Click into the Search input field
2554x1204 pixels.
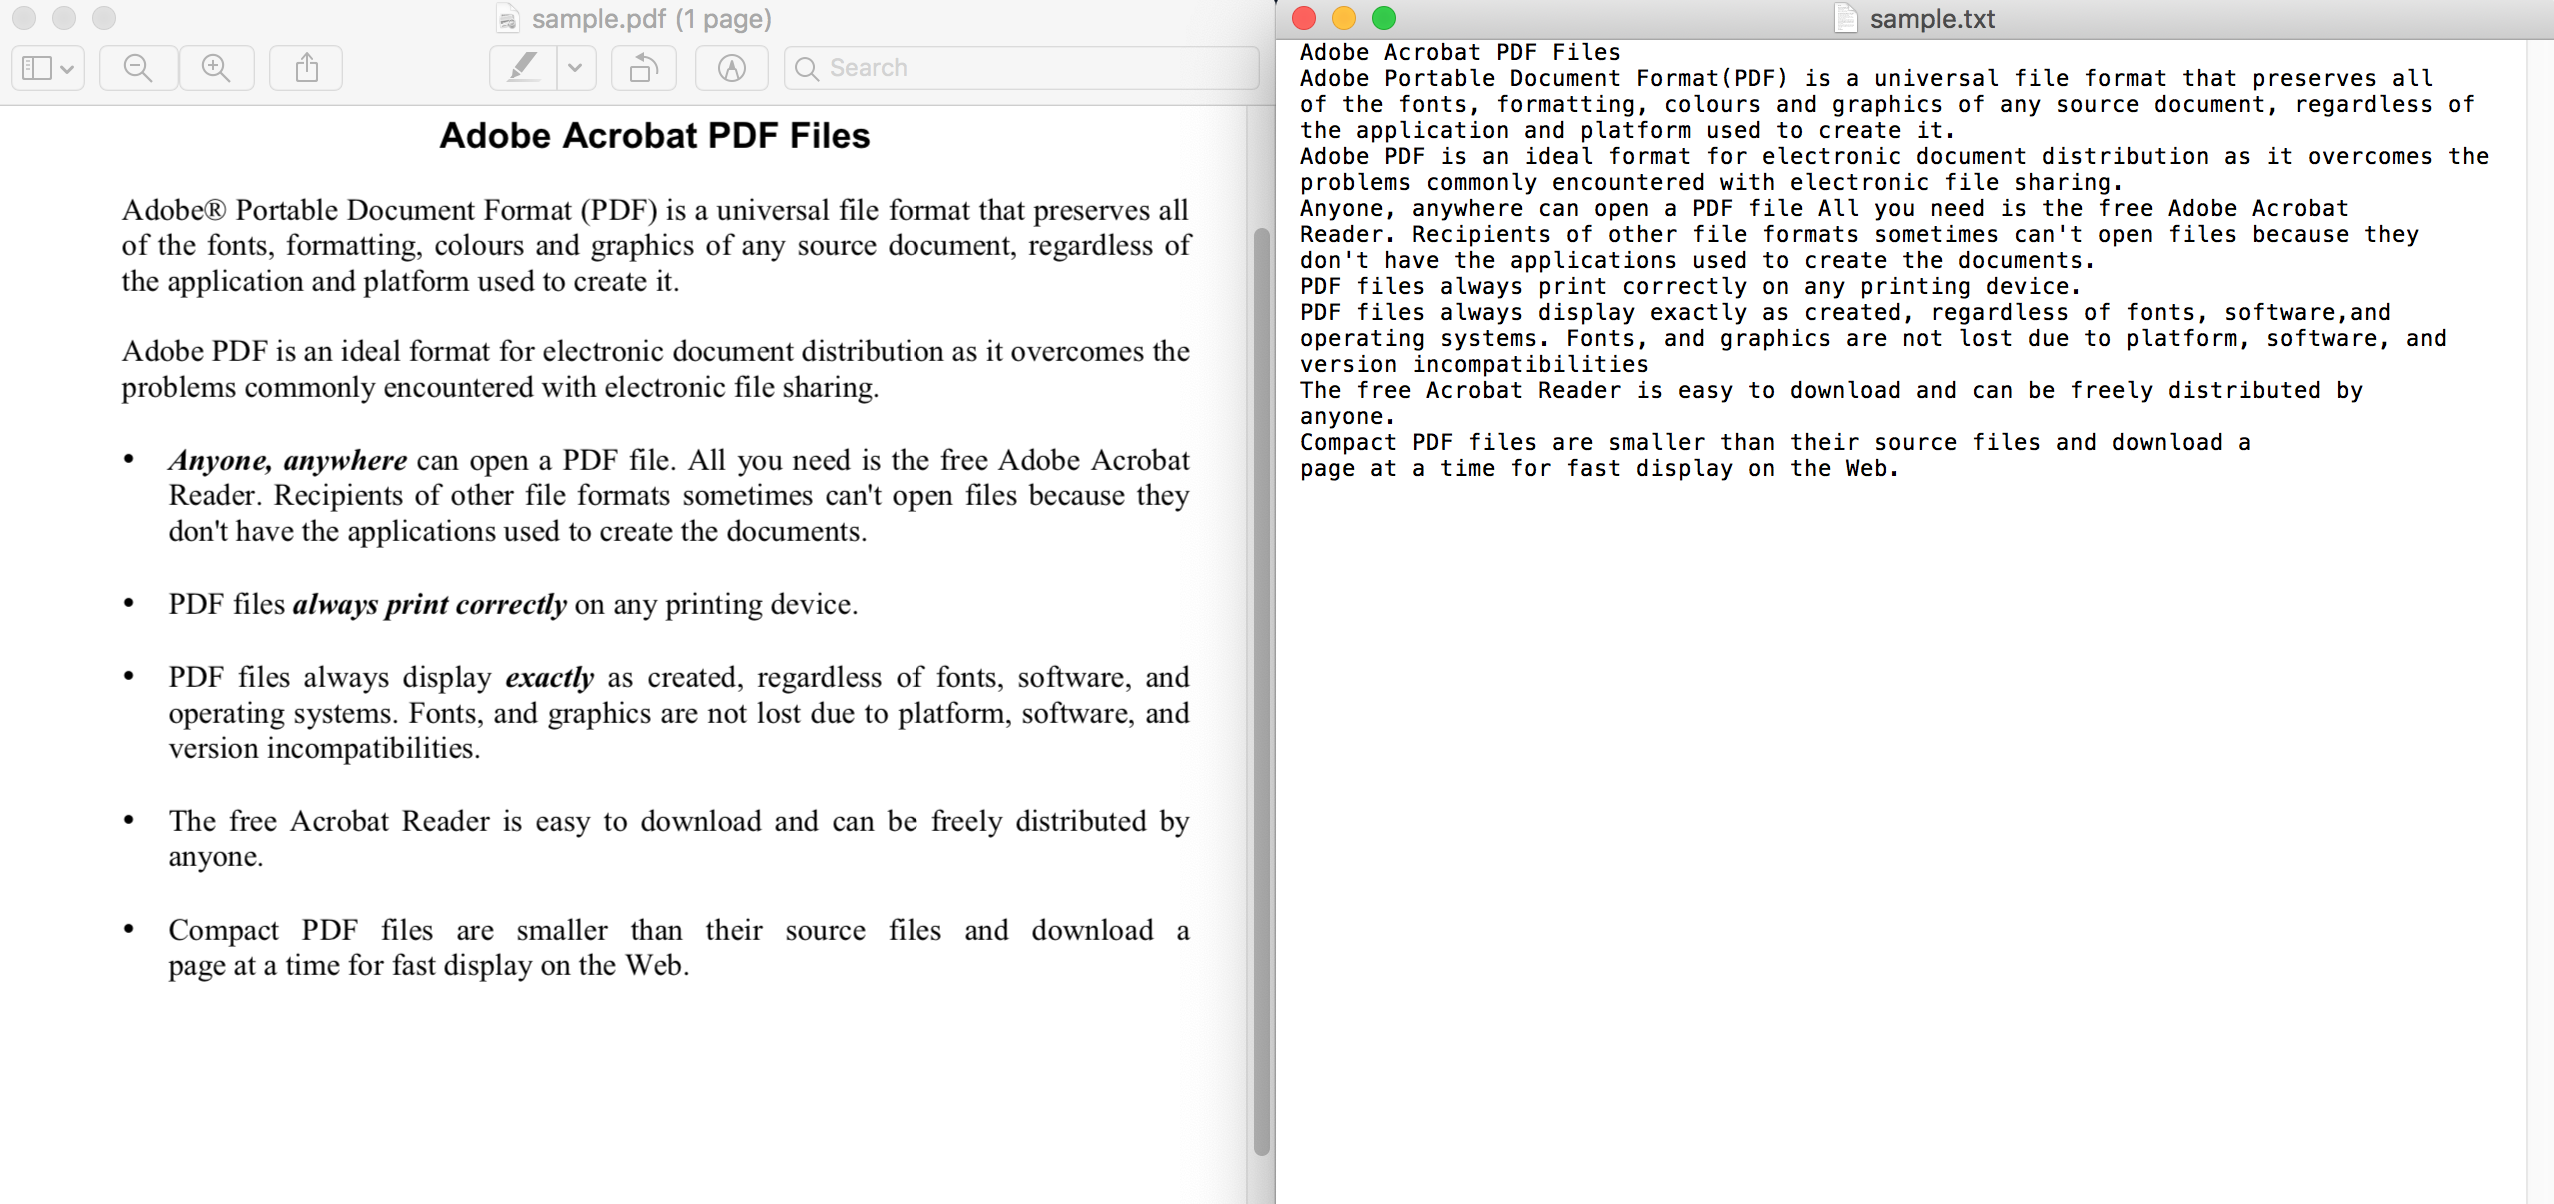tap(1020, 68)
